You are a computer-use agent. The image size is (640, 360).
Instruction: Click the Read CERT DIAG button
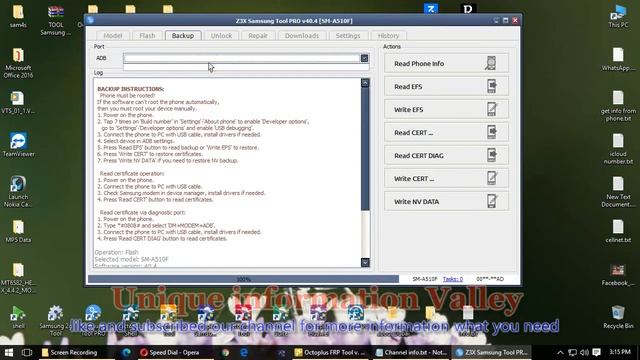(446, 156)
